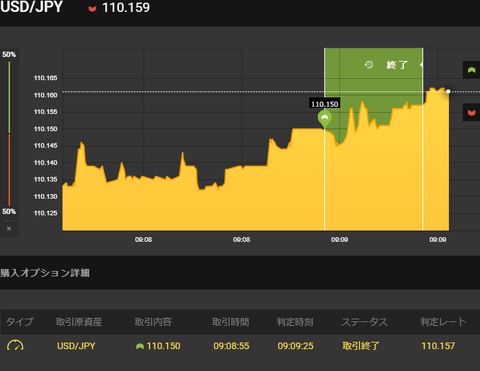Click the trader sentiment 50% gauge bar

pos(9,133)
